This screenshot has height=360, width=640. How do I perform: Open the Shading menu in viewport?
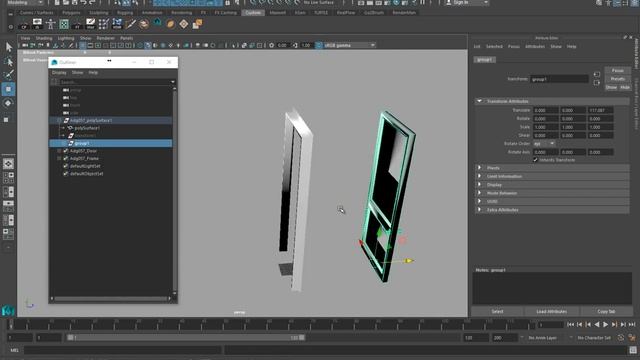[44, 38]
